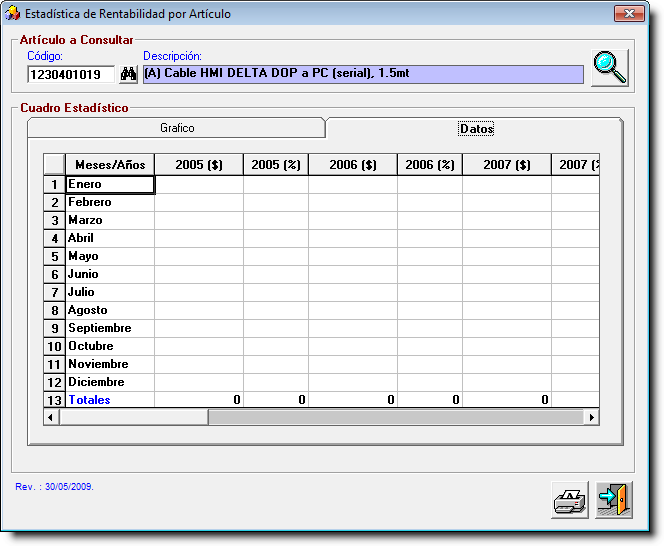Image resolution: width=664 pixels, height=546 pixels.
Task: Select the Julio row cell
Action: [x=110, y=293]
